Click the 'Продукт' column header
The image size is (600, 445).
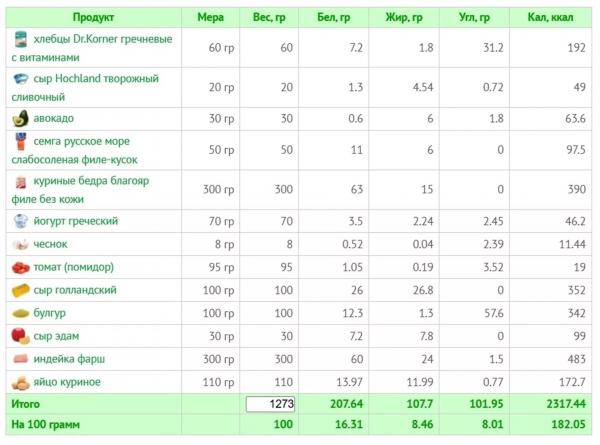click(x=93, y=18)
